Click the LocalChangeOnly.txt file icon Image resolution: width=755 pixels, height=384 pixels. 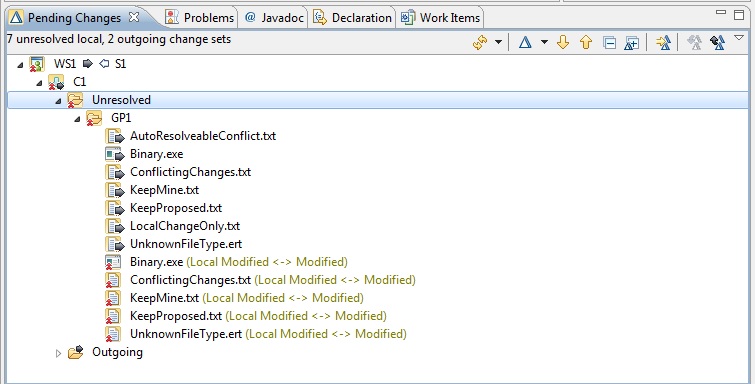[x=114, y=226]
